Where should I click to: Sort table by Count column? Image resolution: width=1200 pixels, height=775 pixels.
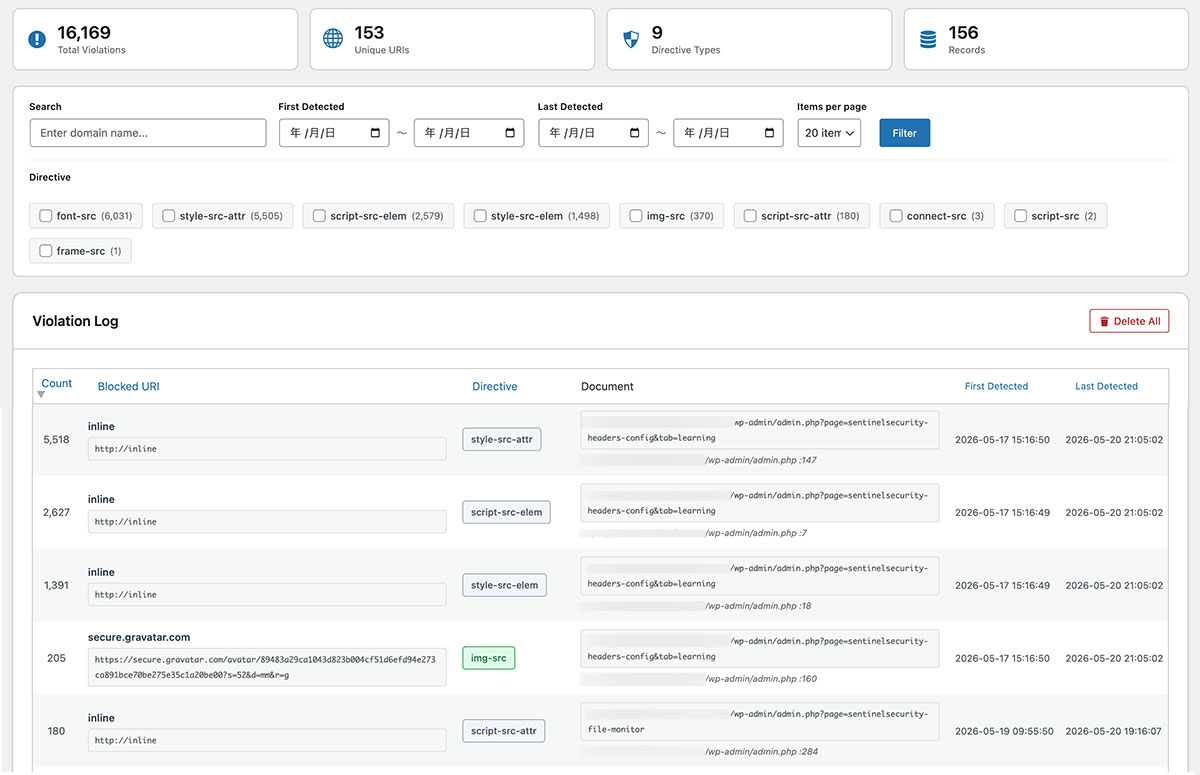click(56, 384)
